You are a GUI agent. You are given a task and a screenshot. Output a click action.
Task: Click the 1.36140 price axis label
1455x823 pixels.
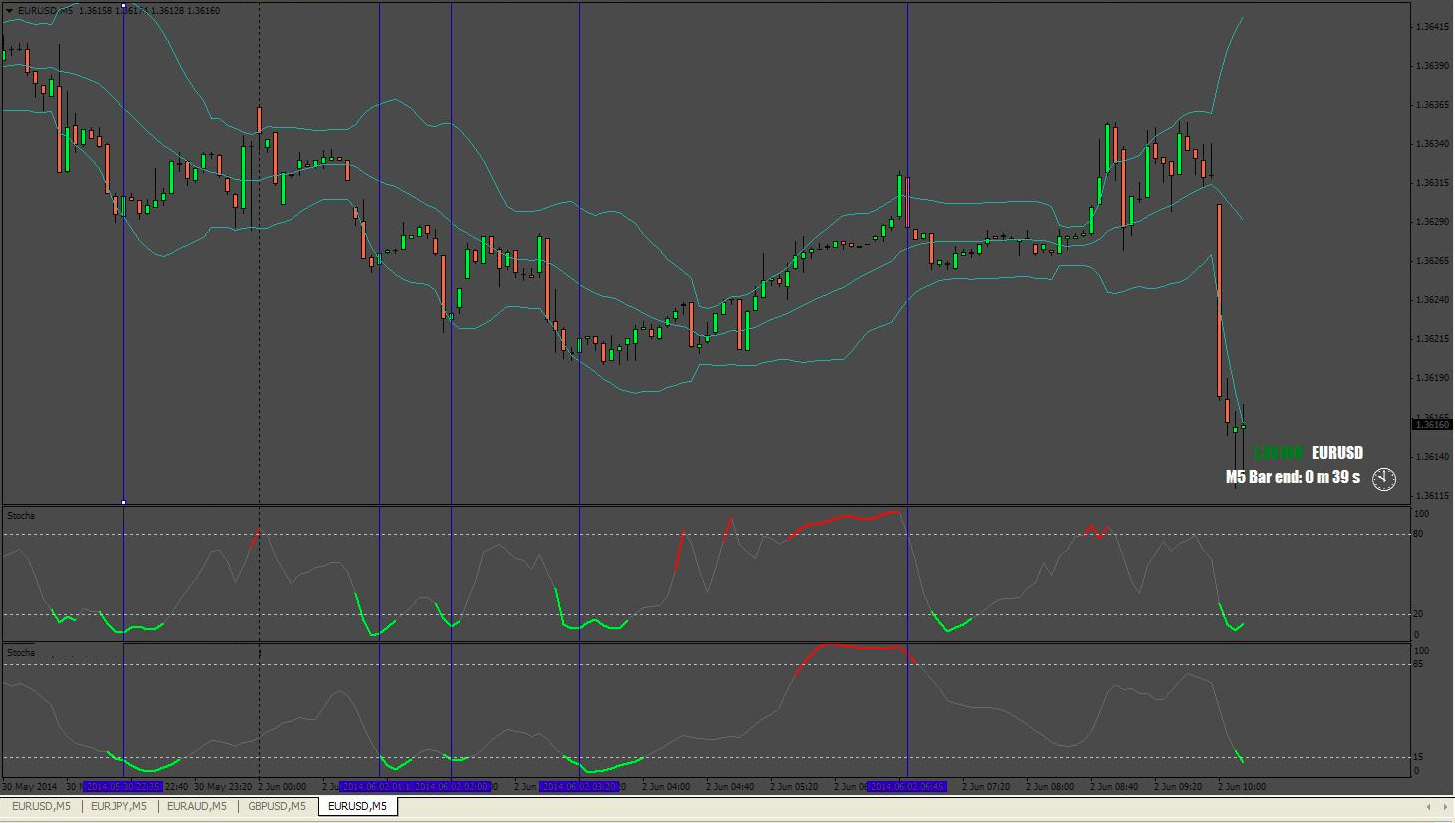(x=1434, y=457)
